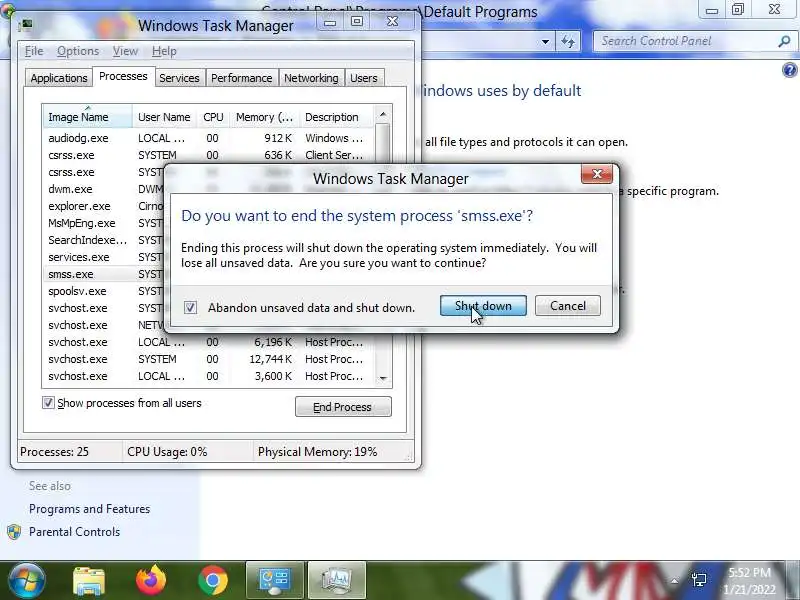Click CPU Usage: 0% in status bar
The height and width of the screenshot is (600, 800).
pyautogui.click(x=167, y=452)
